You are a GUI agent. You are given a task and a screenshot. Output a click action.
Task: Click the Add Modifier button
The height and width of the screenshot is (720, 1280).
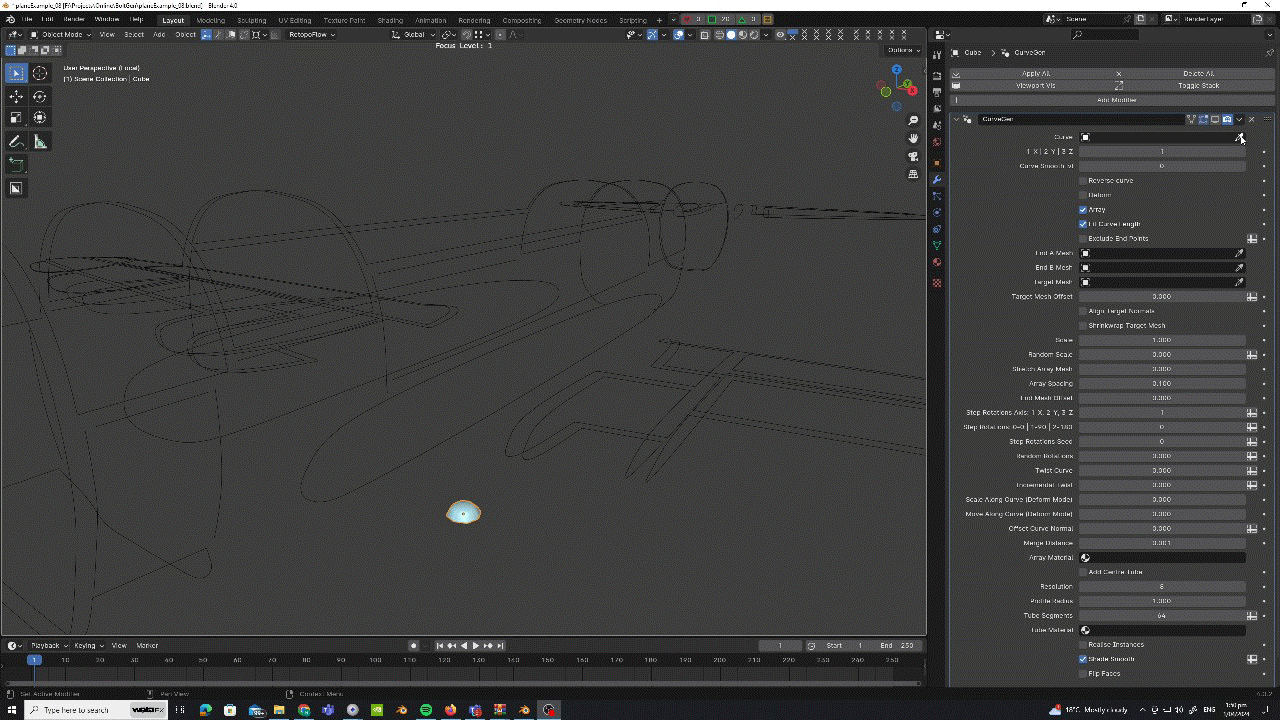[1115, 100]
